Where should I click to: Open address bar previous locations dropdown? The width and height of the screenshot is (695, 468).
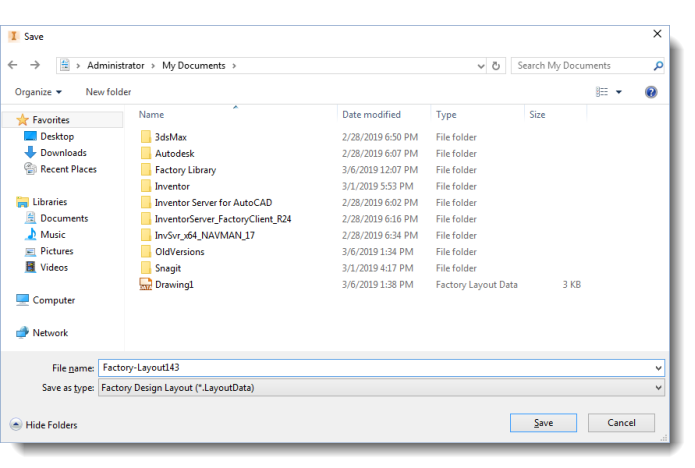click(481, 66)
